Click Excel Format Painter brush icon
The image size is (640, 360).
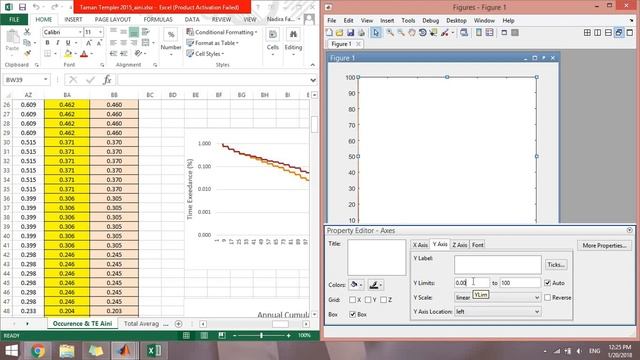coord(27,53)
